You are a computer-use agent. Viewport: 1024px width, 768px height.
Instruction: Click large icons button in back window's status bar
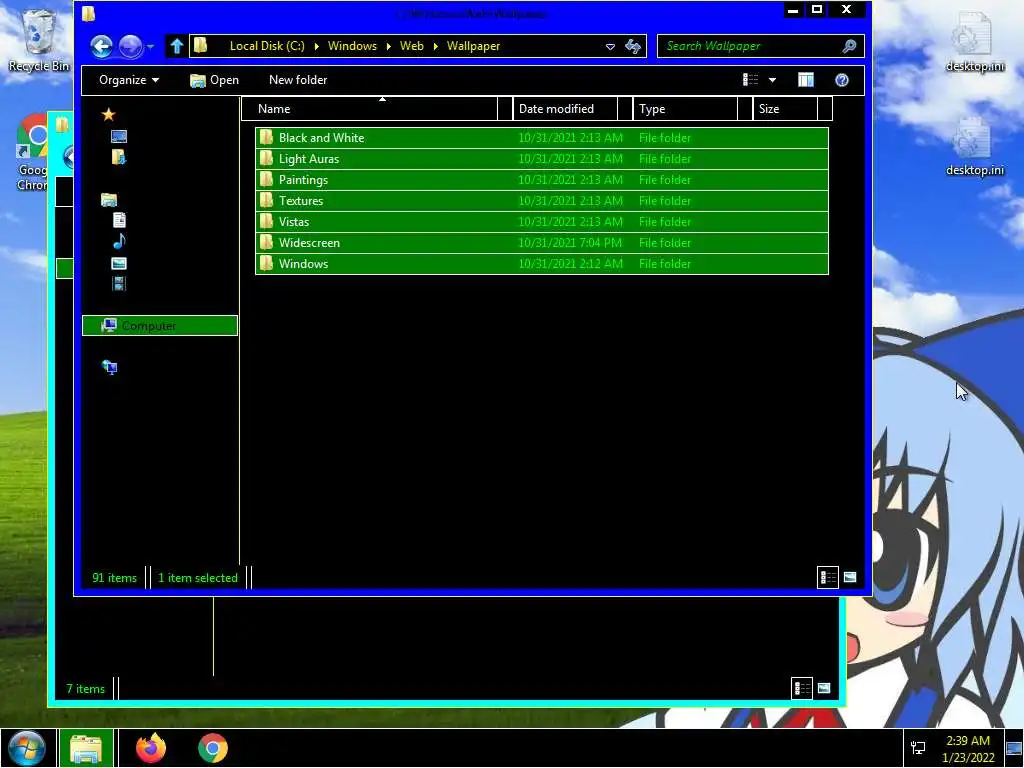[824, 688]
